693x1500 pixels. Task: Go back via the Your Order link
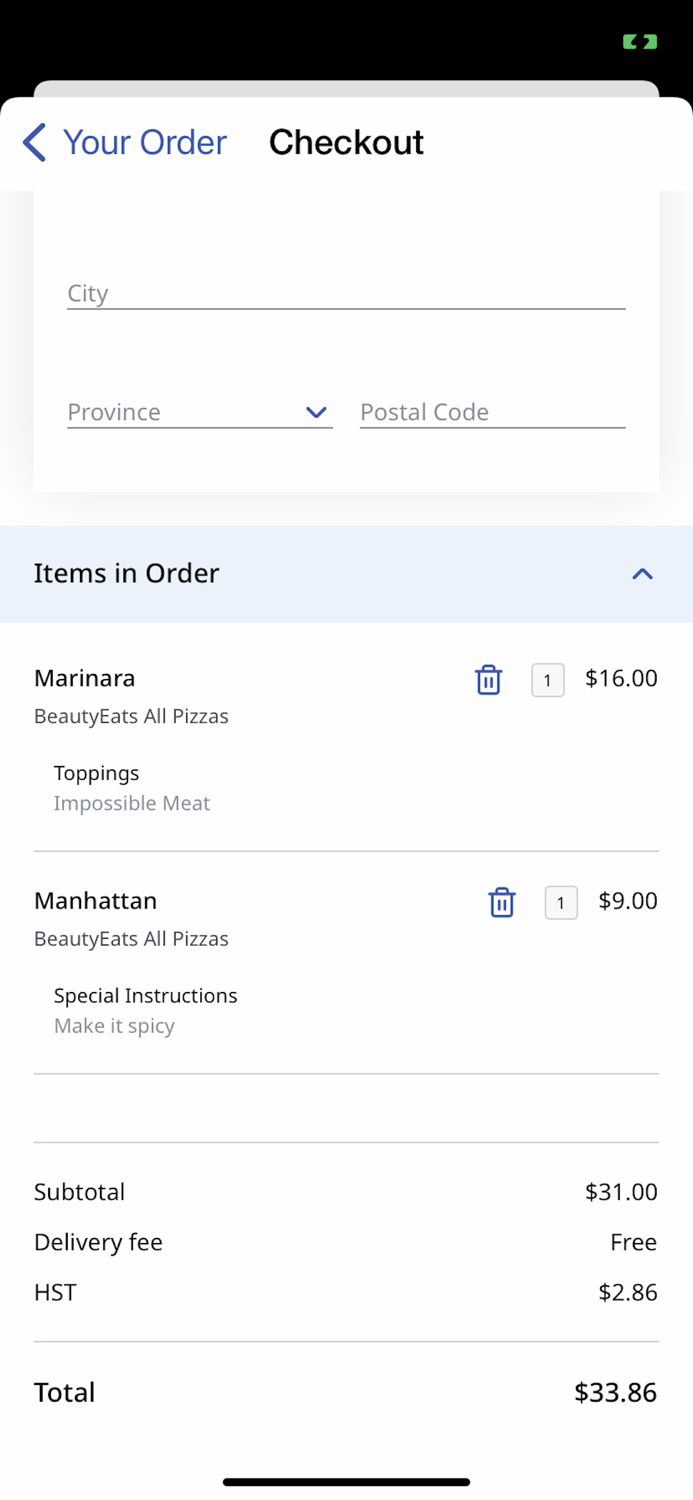144,143
